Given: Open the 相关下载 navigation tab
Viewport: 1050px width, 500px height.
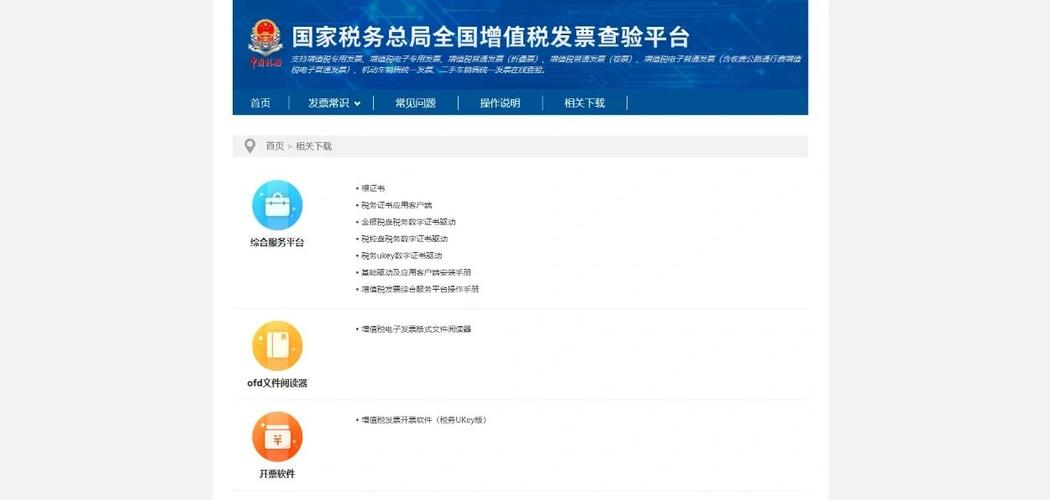Looking at the screenshot, I should pyautogui.click(x=585, y=103).
